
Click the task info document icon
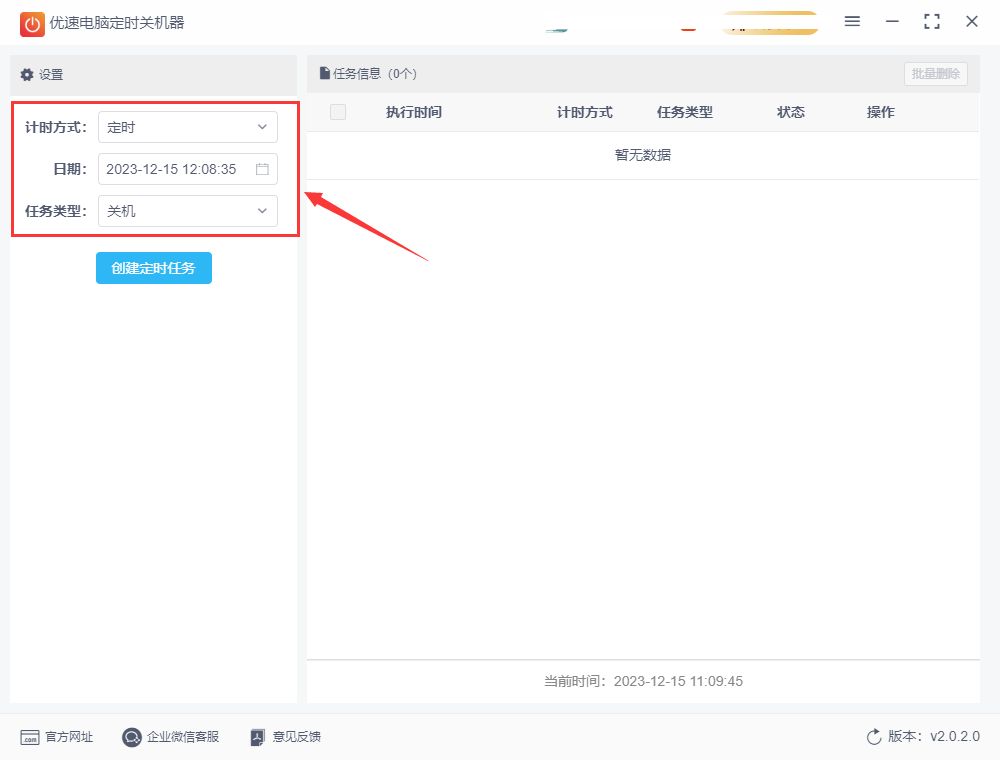(x=325, y=73)
